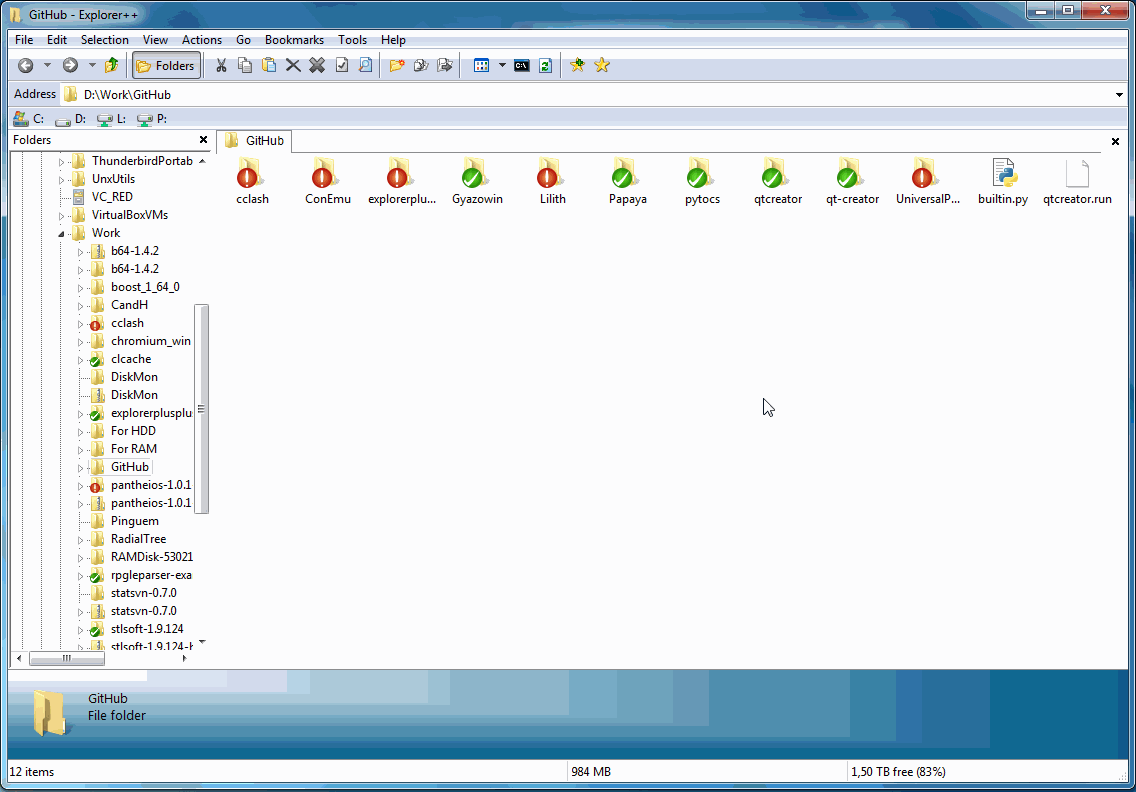Image resolution: width=1136 pixels, height=792 pixels.
Task: Select UnxUtils in folder tree
Action: pyautogui.click(x=113, y=179)
